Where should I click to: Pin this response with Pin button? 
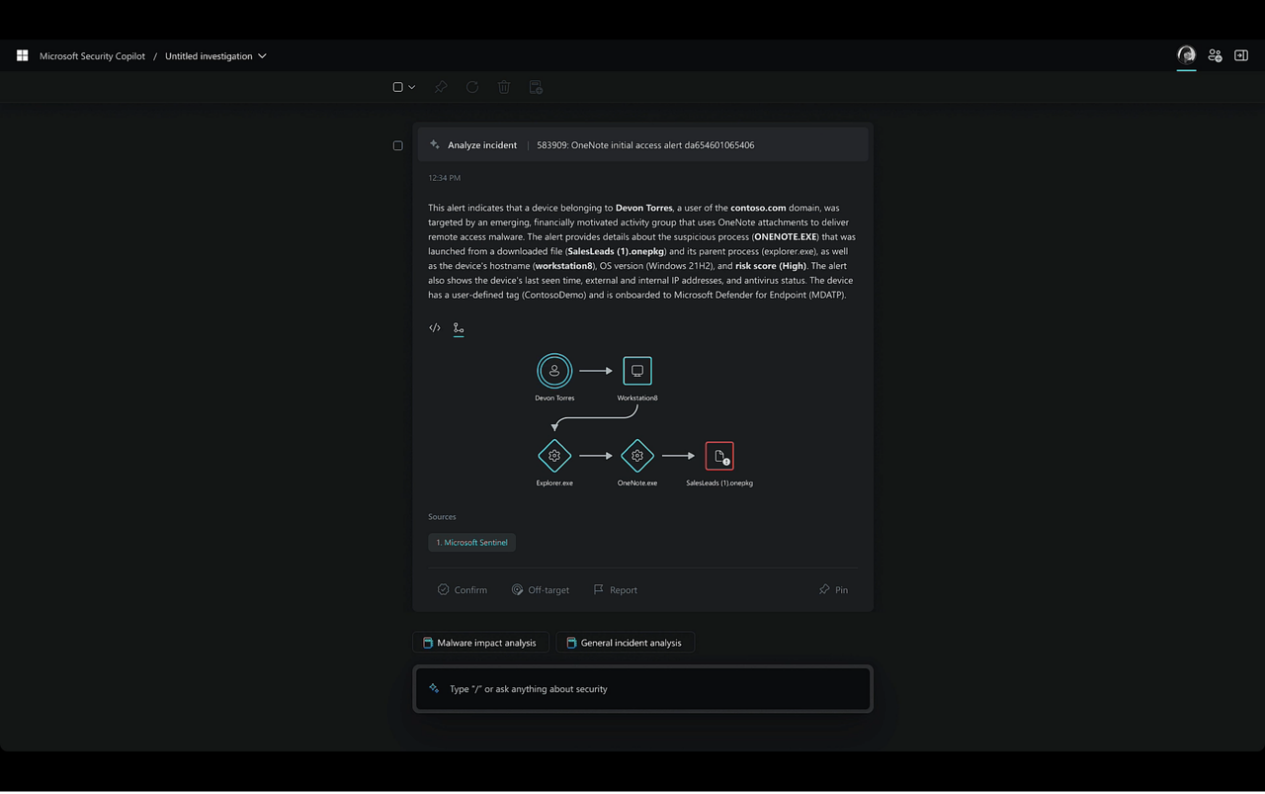(833, 590)
